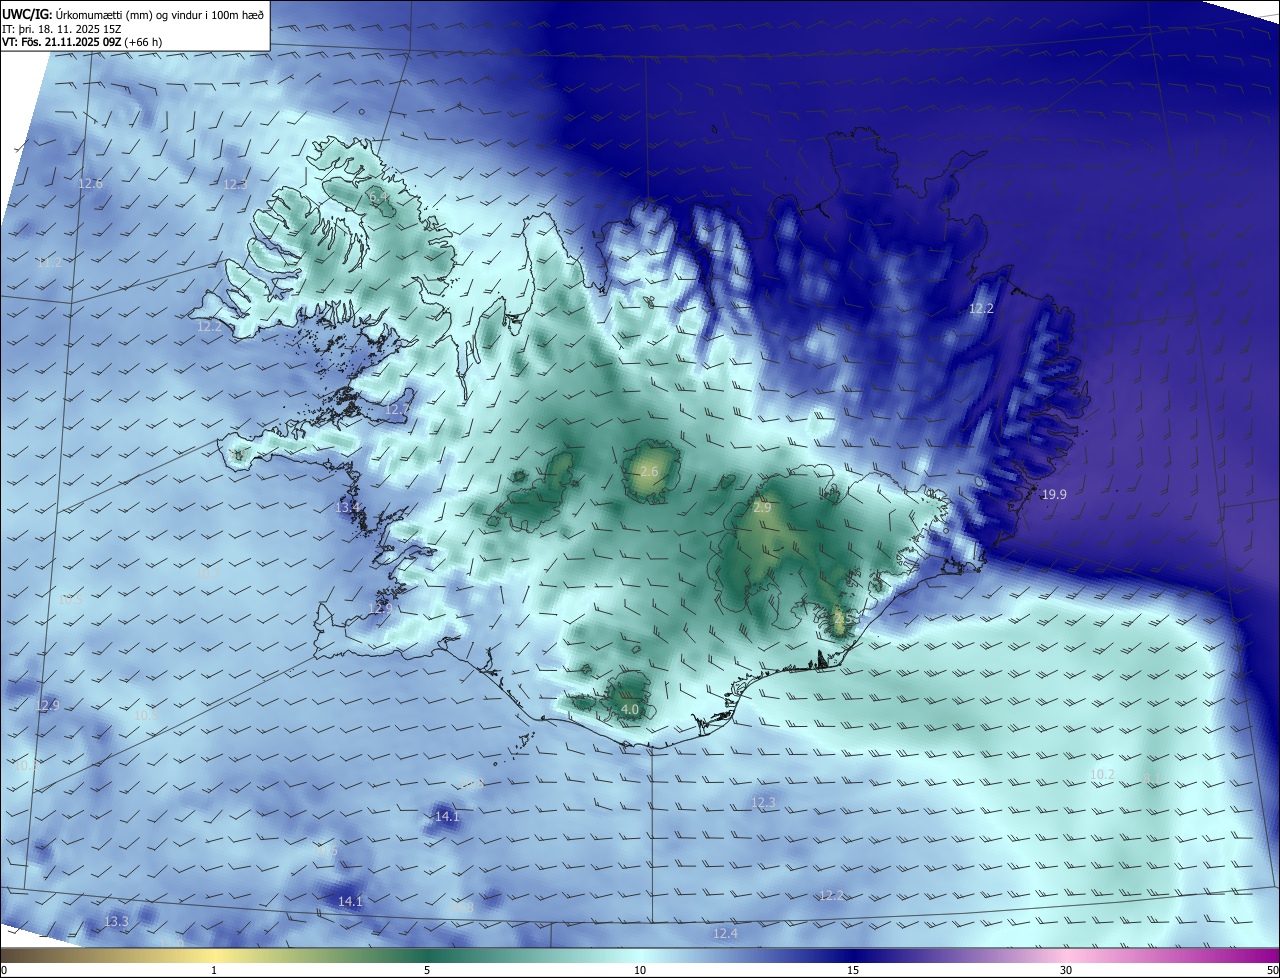Click the '12.4' value label on the map

tap(725, 933)
